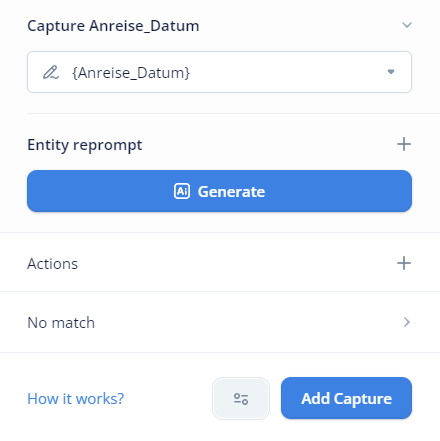This screenshot has width=440, height=441.
Task: Click the Add Capture label text
Action: 346,399
